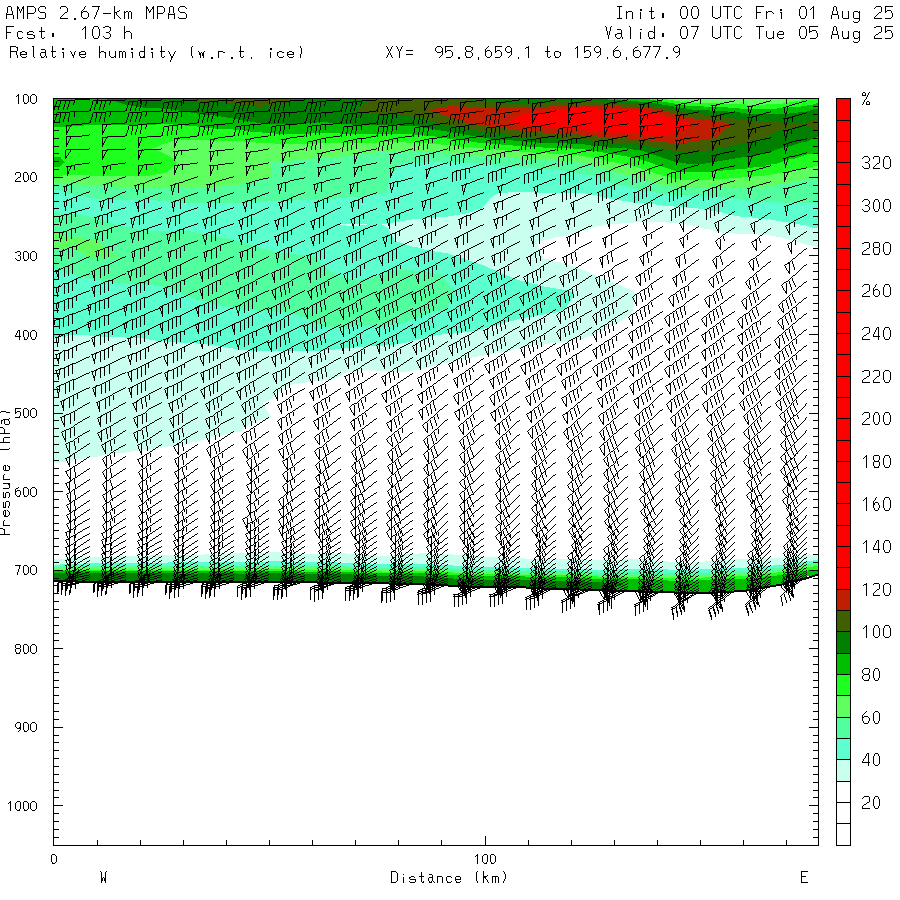The image size is (900, 900).
Task: Click the "Distance (km)" axis title
Action: coord(449,878)
